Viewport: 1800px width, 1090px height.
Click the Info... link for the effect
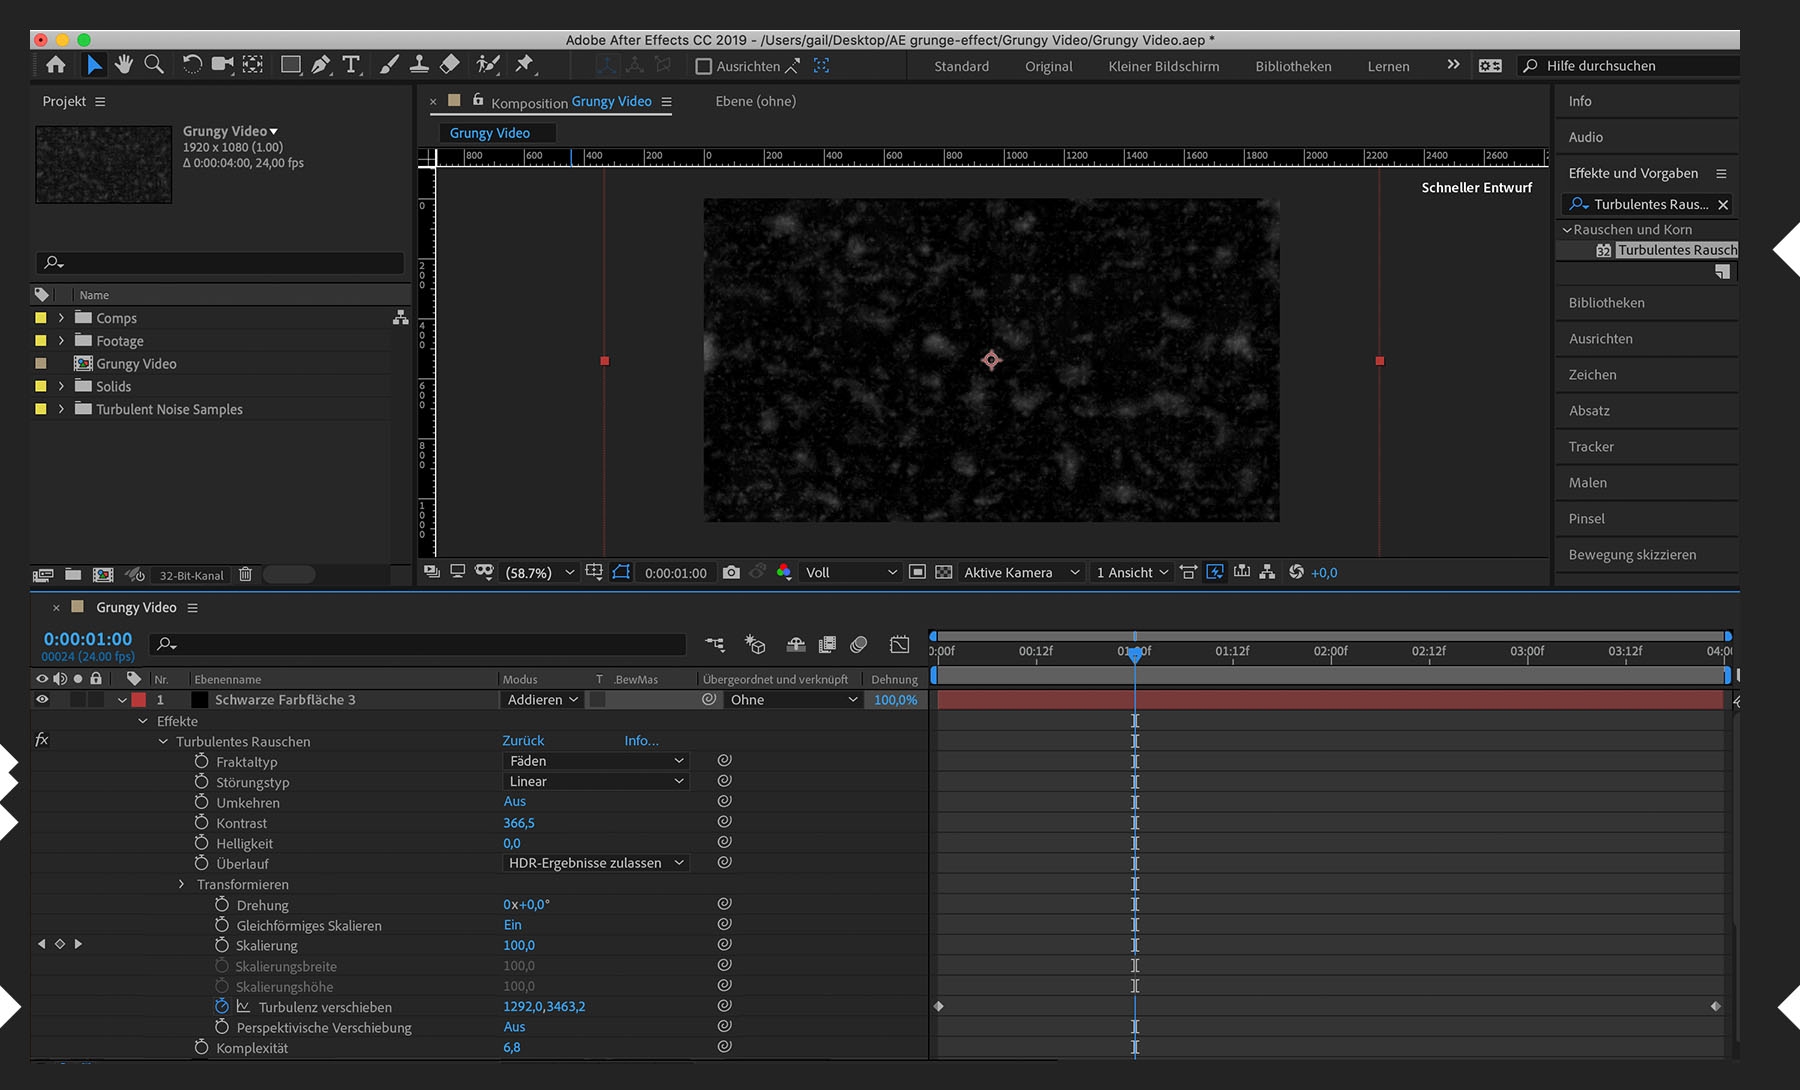(x=641, y=741)
